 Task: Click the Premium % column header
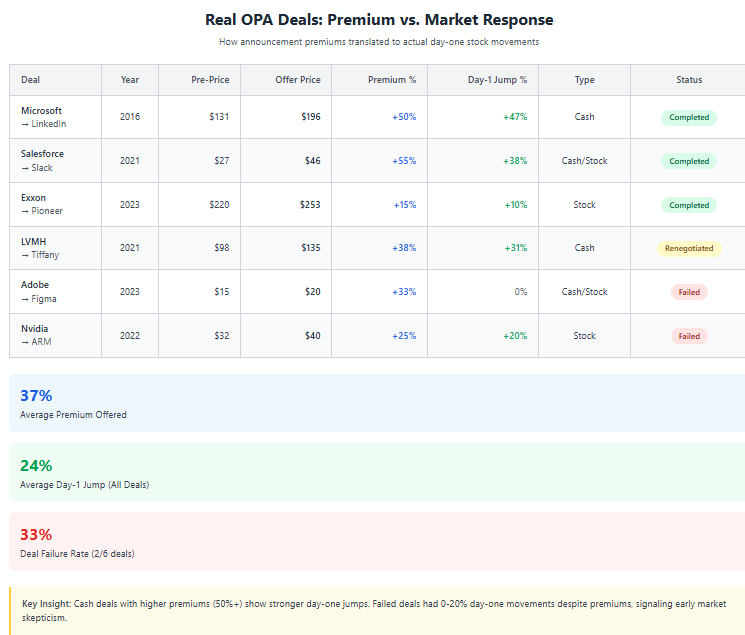[x=380, y=80]
